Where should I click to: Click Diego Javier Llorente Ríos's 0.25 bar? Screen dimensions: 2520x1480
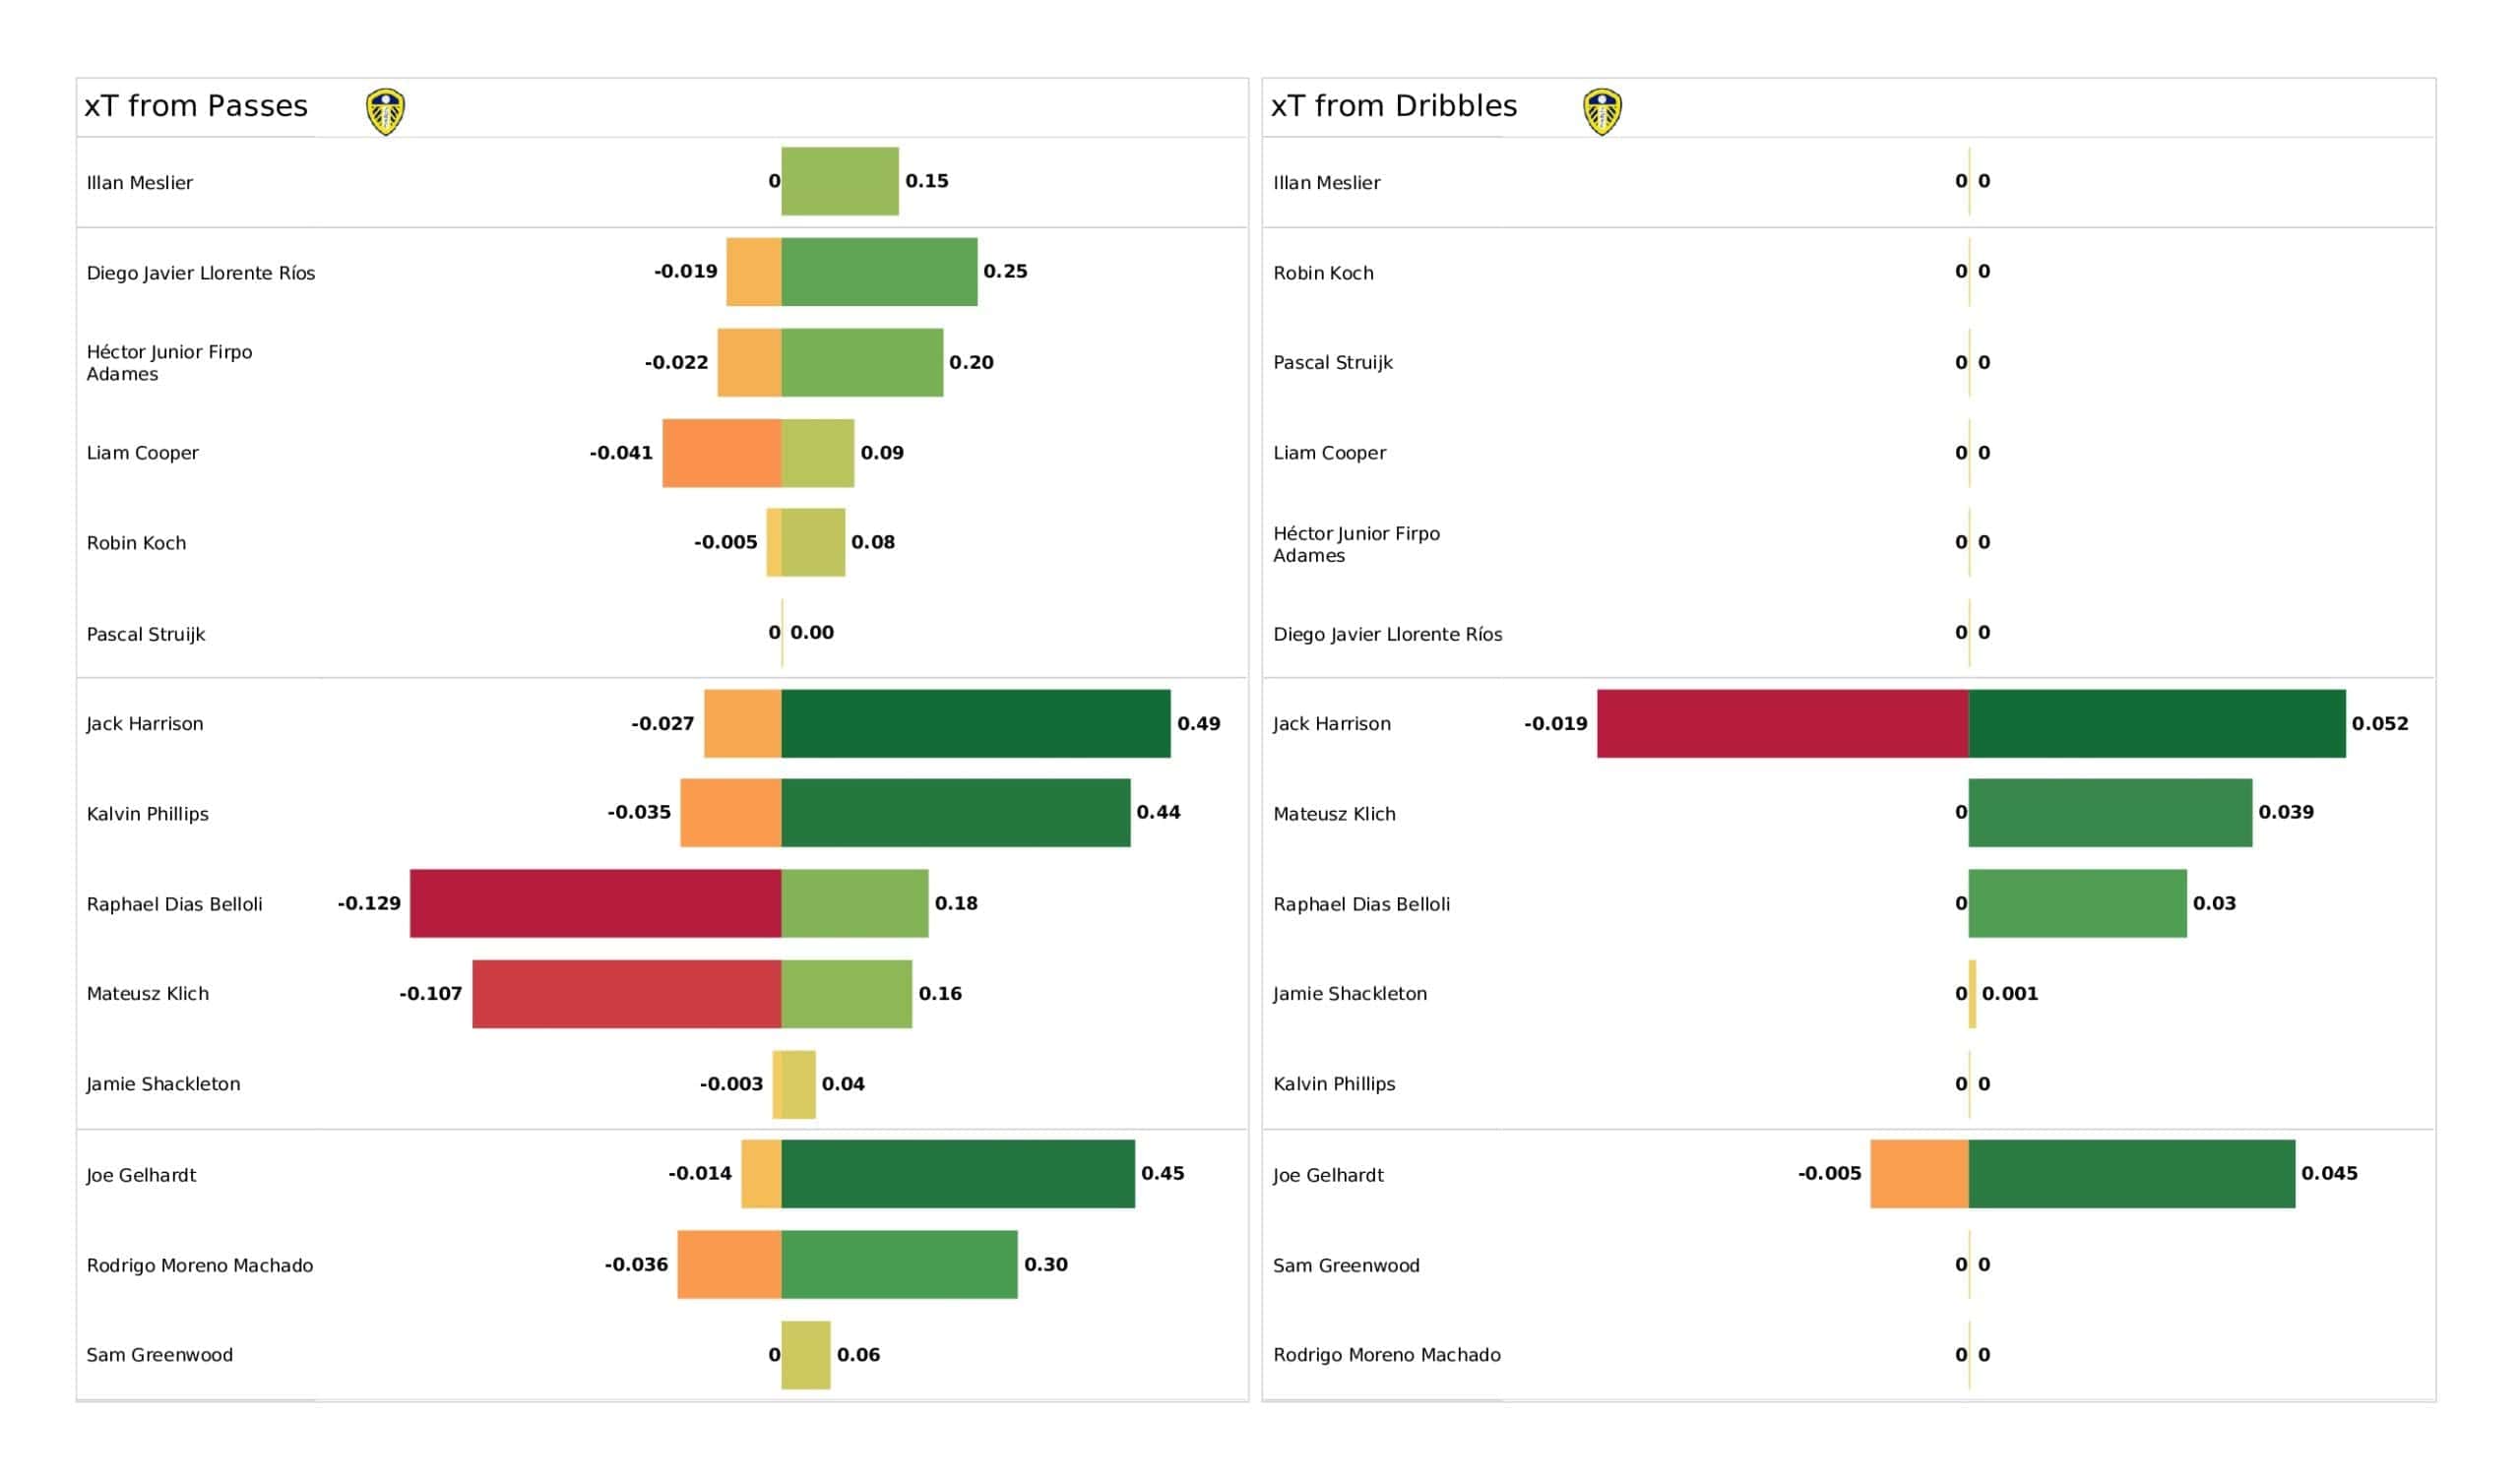880,272
